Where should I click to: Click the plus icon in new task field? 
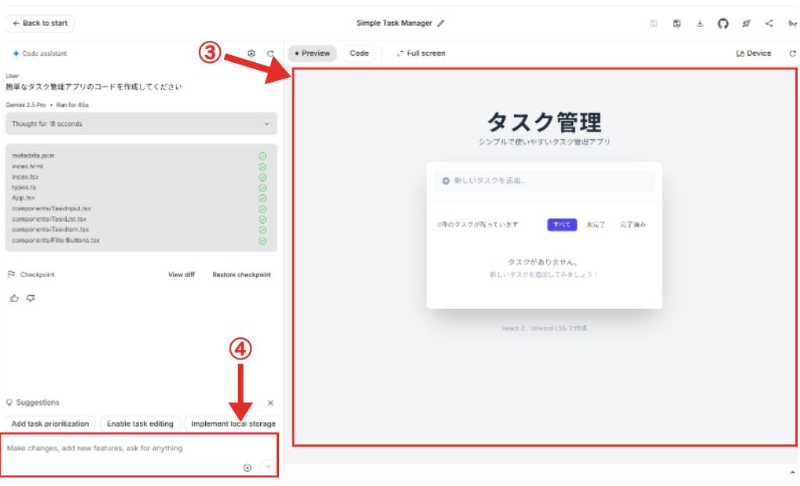(x=445, y=181)
